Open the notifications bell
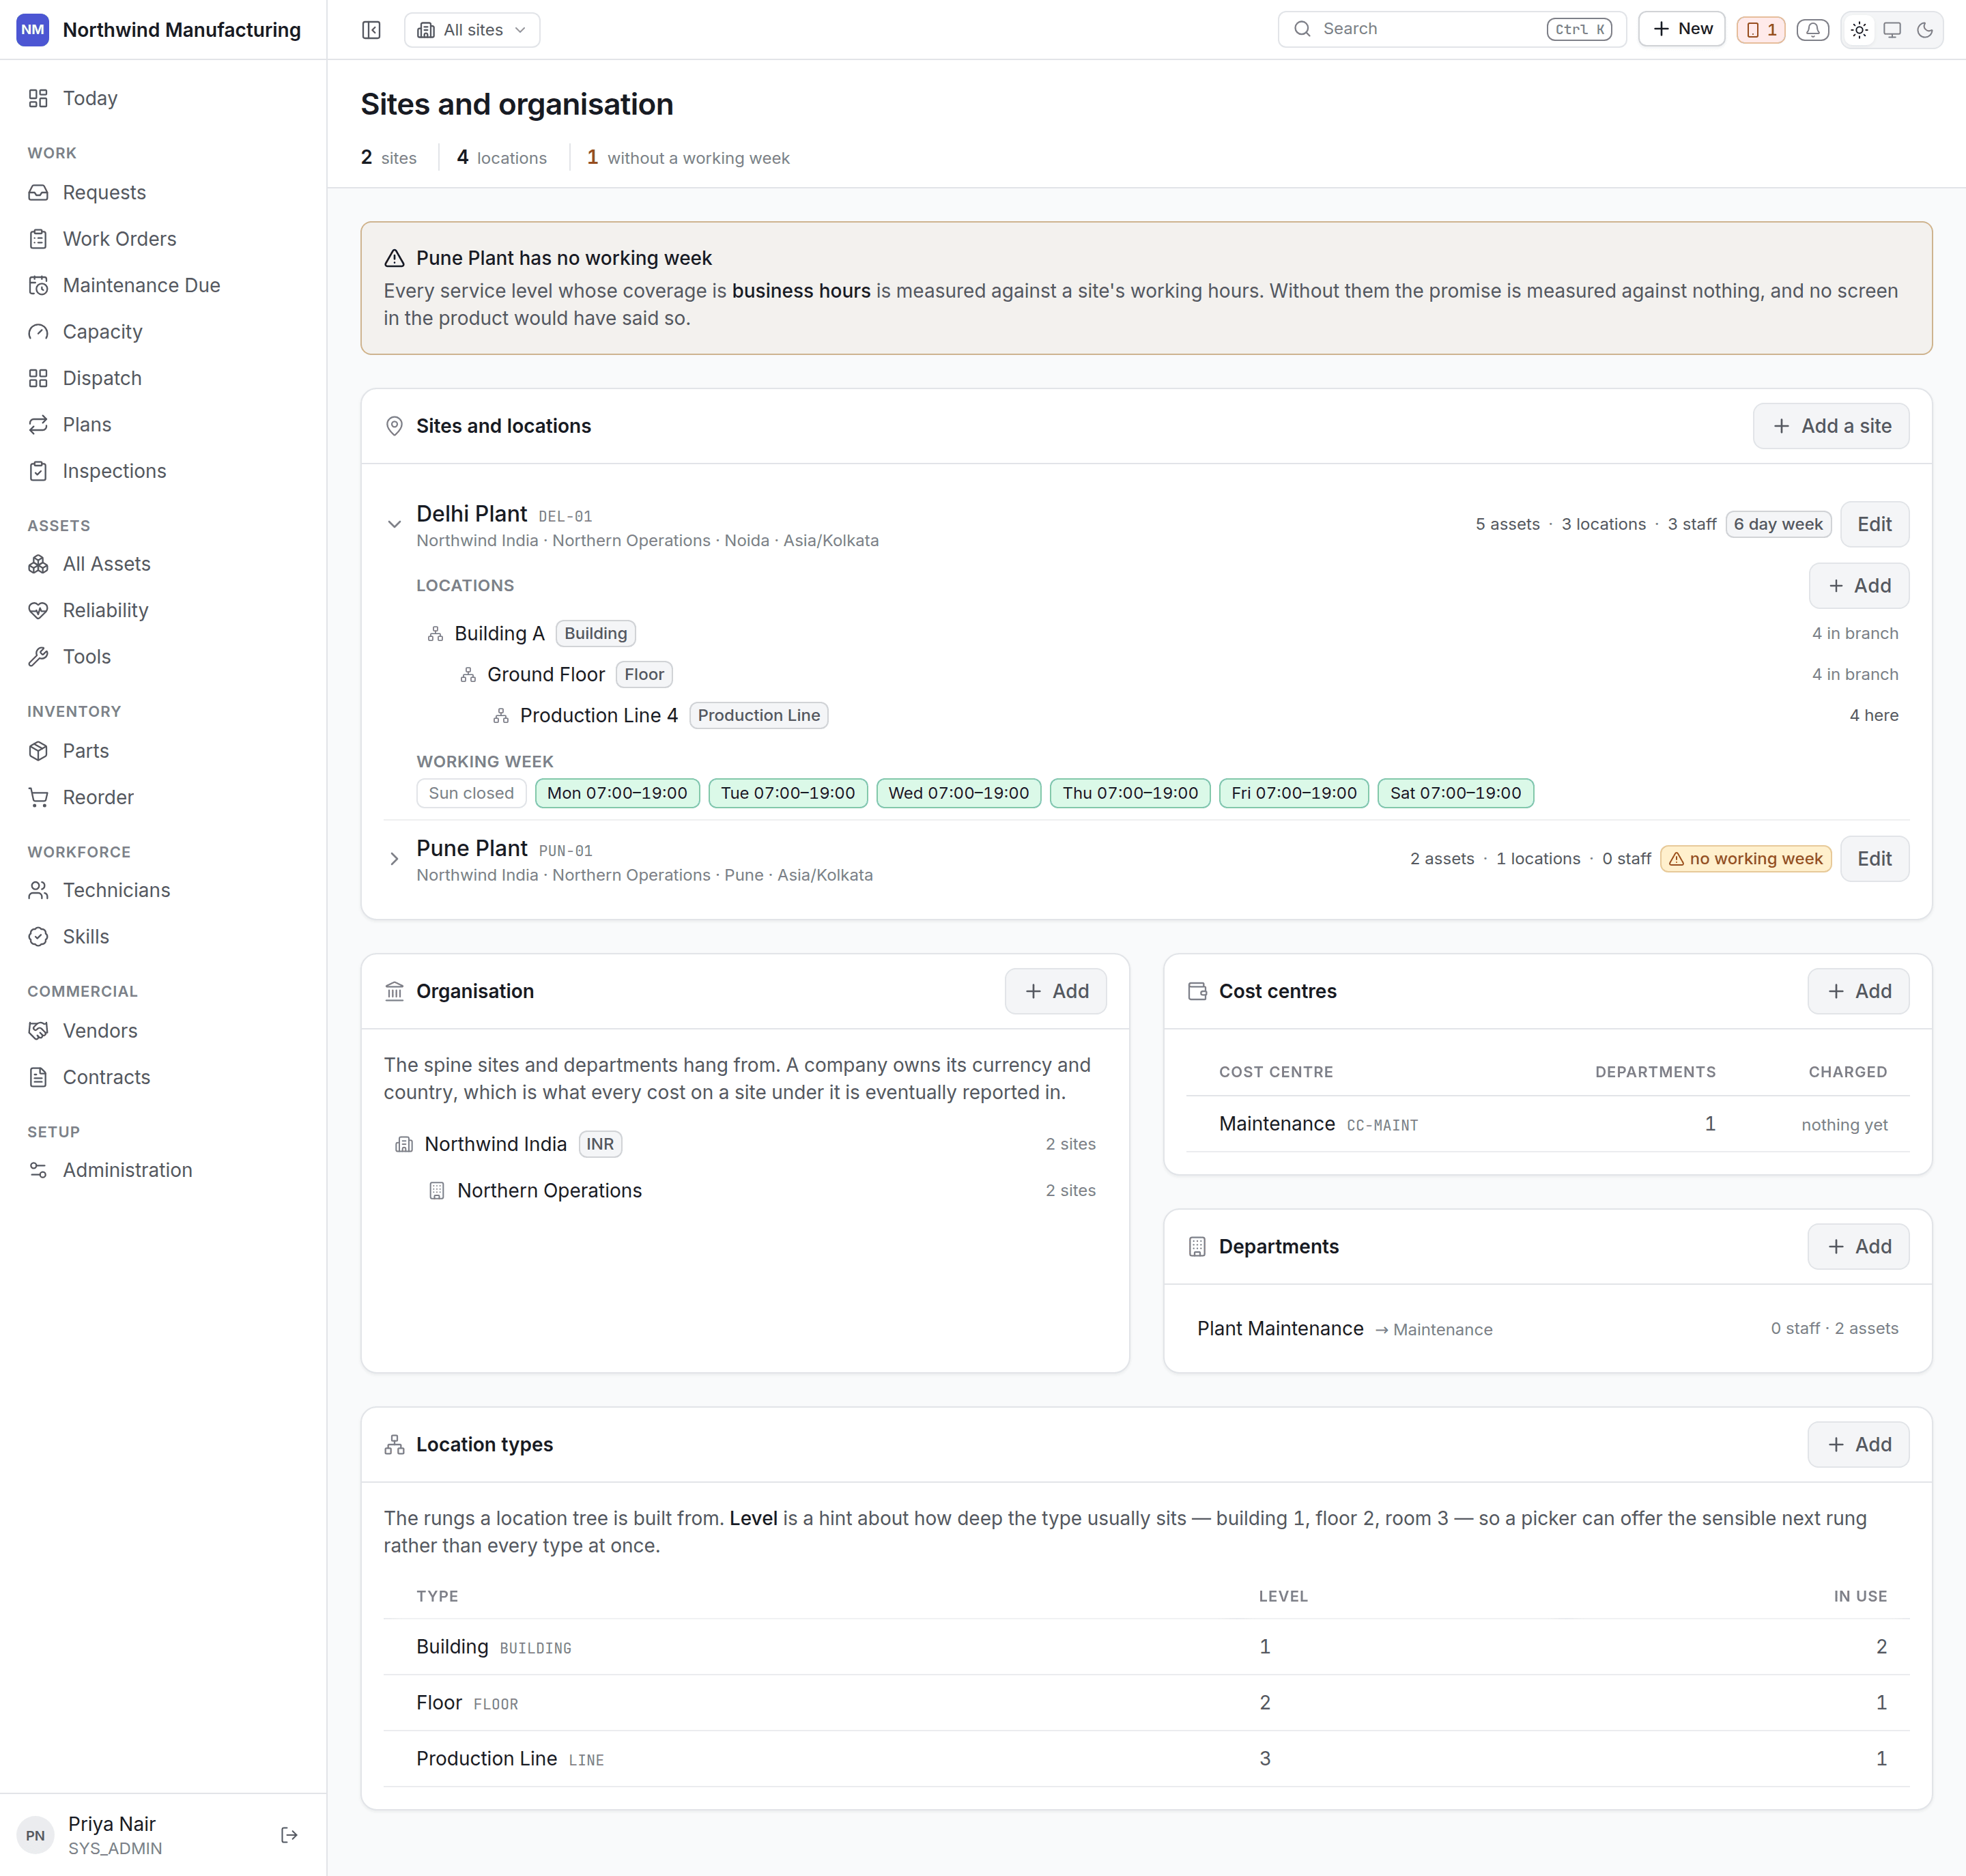This screenshot has height=1876, width=1966. [1812, 30]
